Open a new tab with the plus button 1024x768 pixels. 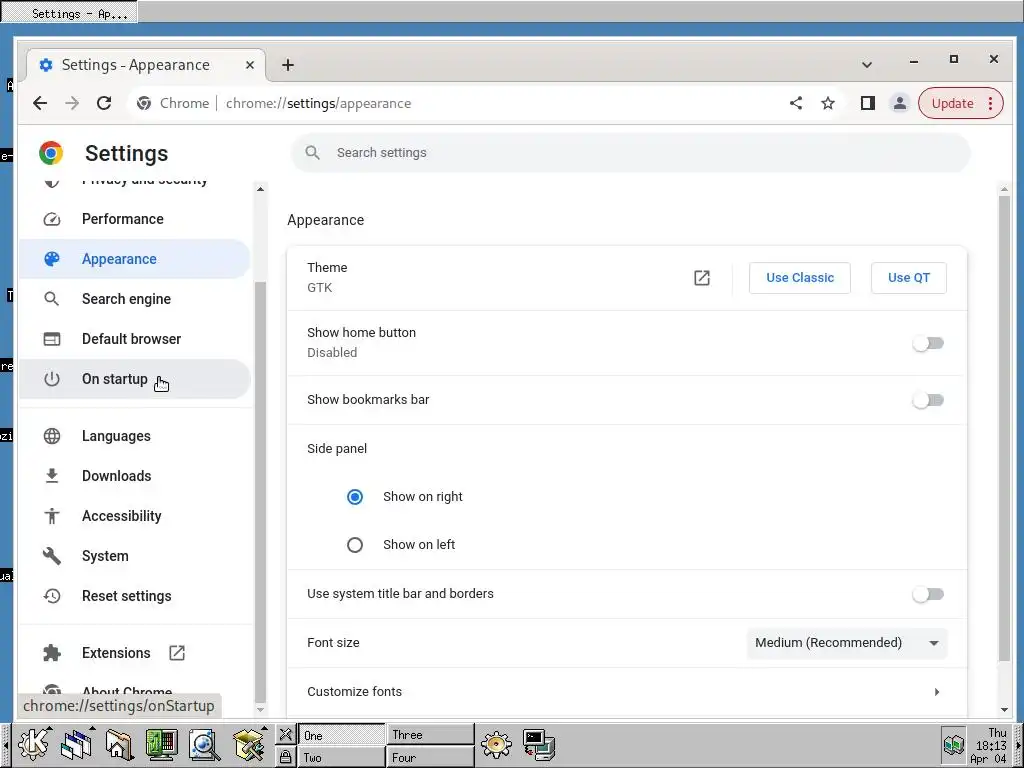point(288,65)
